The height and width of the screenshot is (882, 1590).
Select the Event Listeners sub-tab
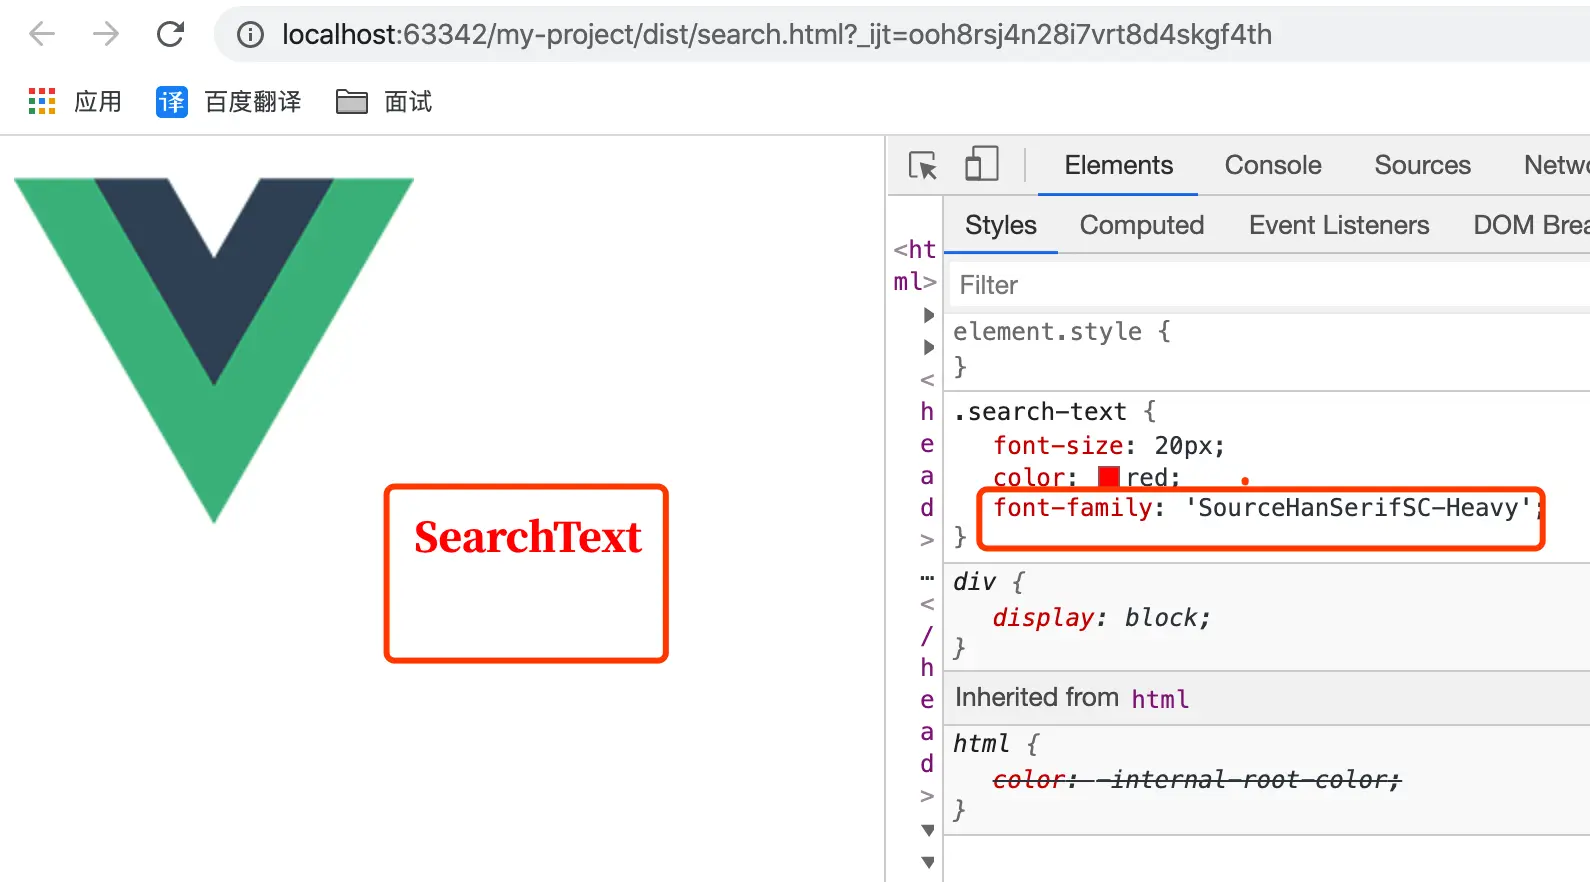tap(1339, 225)
